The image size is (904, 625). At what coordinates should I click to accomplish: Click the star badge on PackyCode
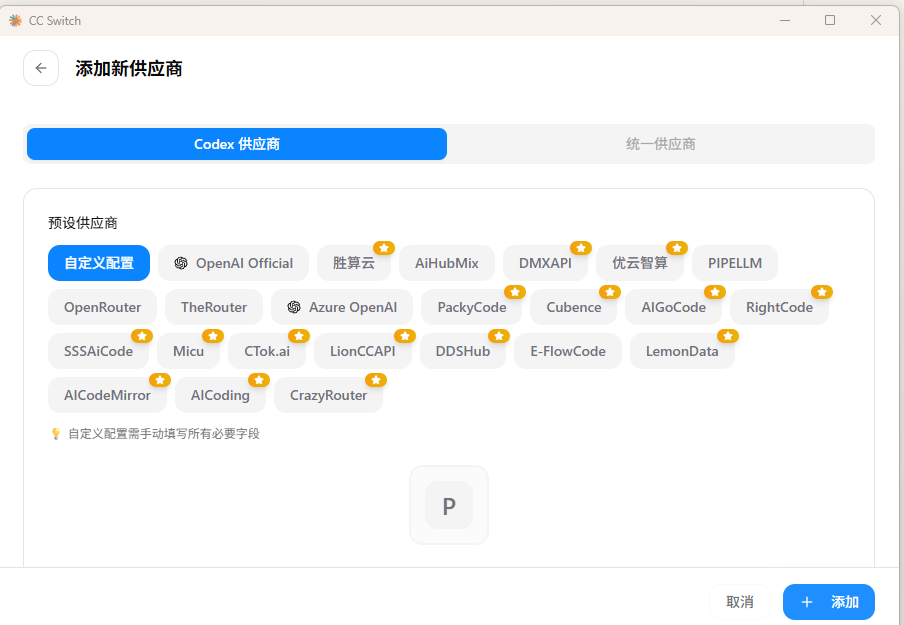(515, 292)
